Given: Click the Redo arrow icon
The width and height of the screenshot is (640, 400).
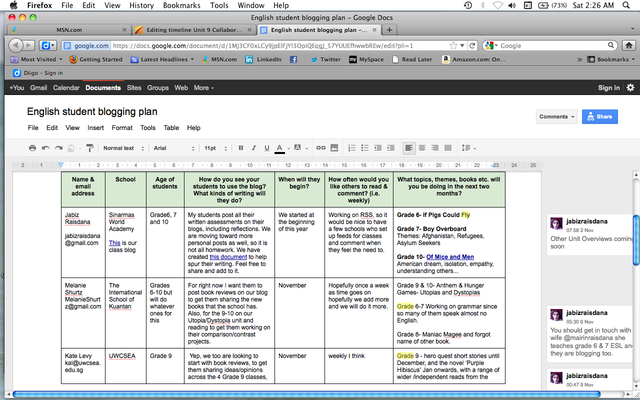Looking at the screenshot, I should (x=59, y=148).
